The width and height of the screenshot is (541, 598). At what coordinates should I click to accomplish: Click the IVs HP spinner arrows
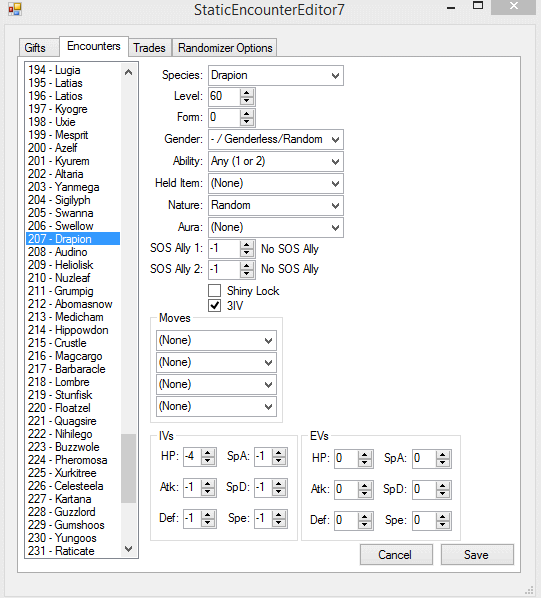coord(208,457)
